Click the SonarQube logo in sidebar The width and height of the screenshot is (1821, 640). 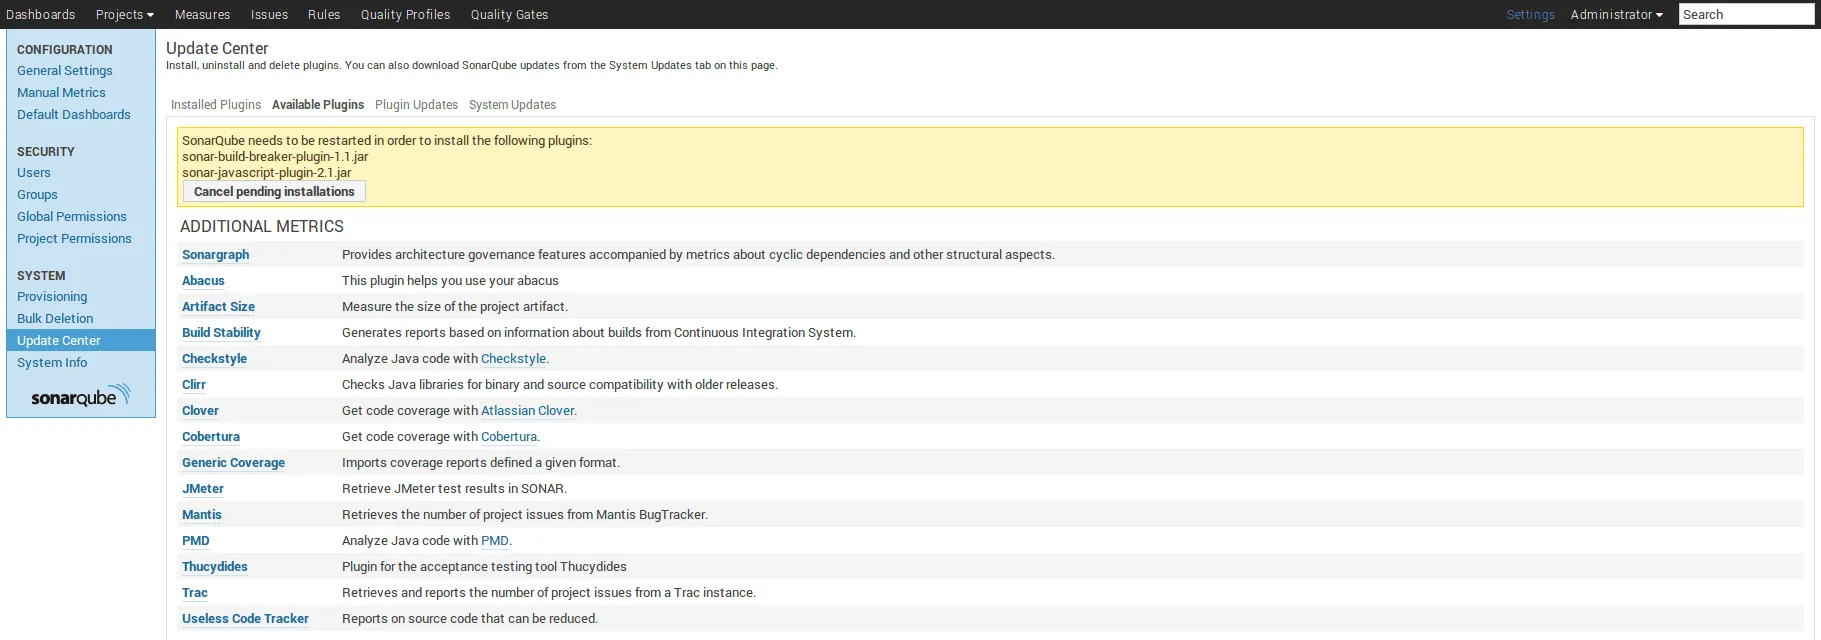(x=80, y=395)
